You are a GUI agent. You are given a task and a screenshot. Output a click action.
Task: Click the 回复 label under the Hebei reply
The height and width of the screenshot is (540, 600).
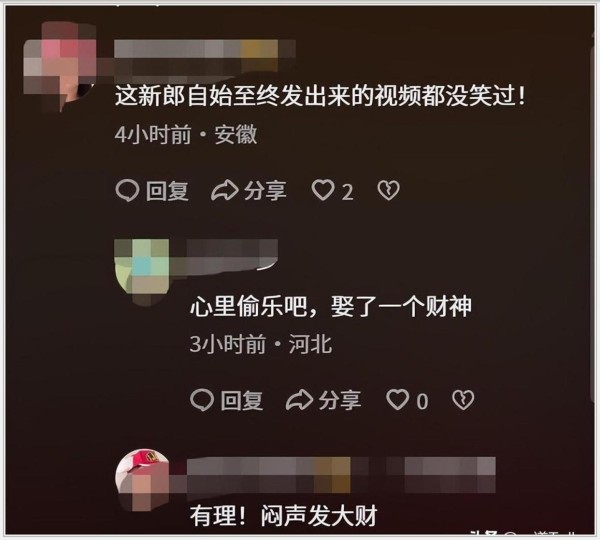coord(242,400)
